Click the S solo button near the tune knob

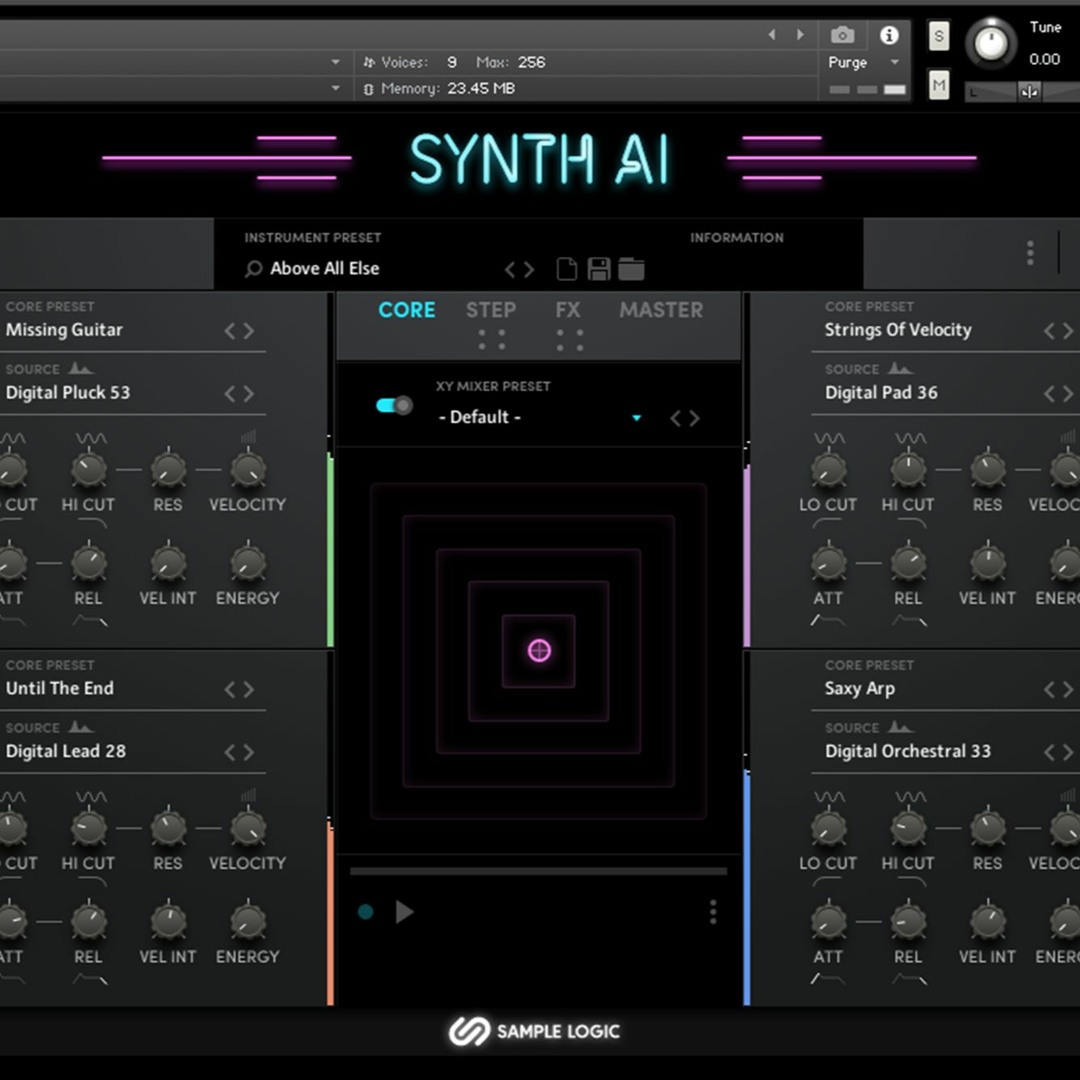(x=938, y=35)
